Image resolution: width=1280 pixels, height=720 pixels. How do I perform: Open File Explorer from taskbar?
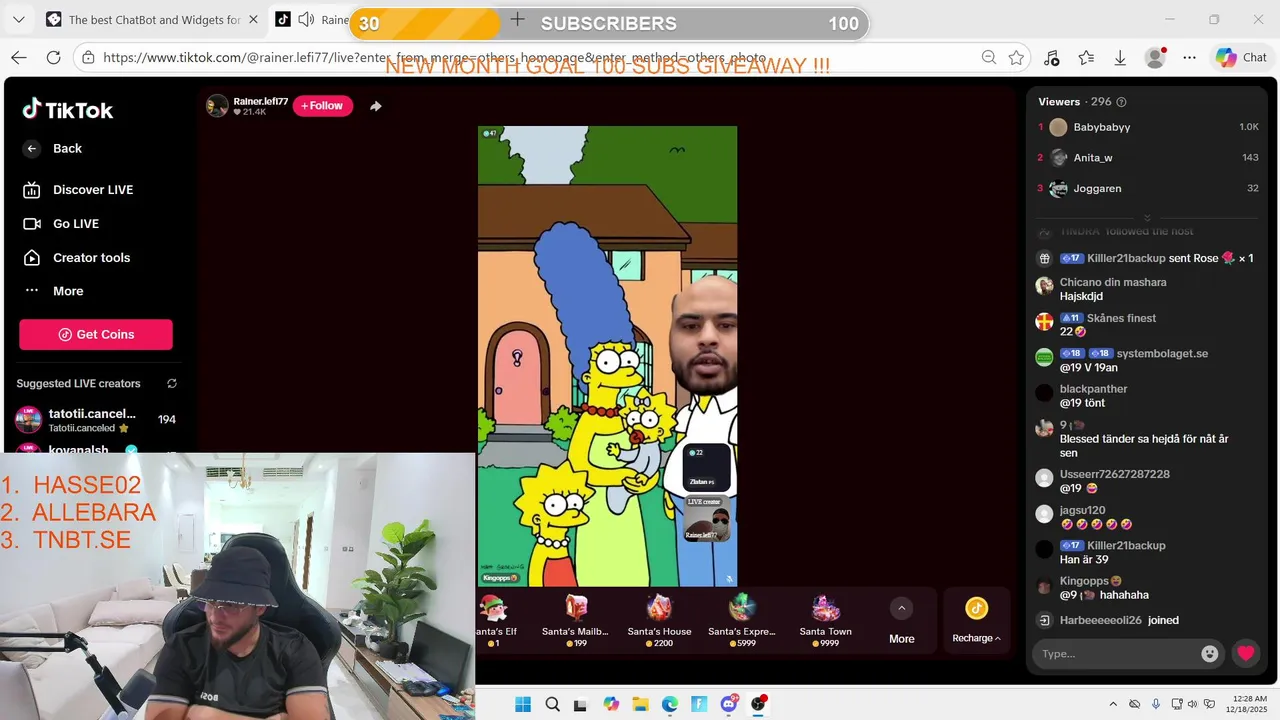640,704
